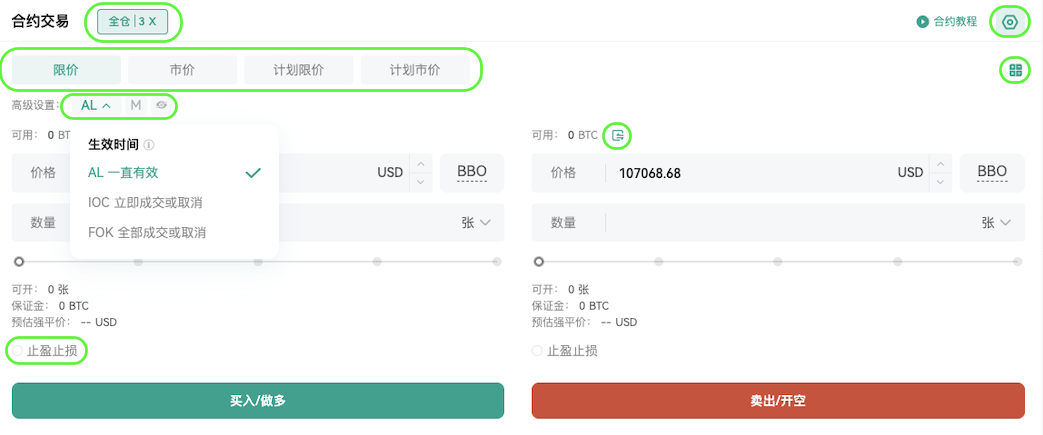Click the transfer funds icon beside available BTC

pyautogui.click(x=618, y=136)
